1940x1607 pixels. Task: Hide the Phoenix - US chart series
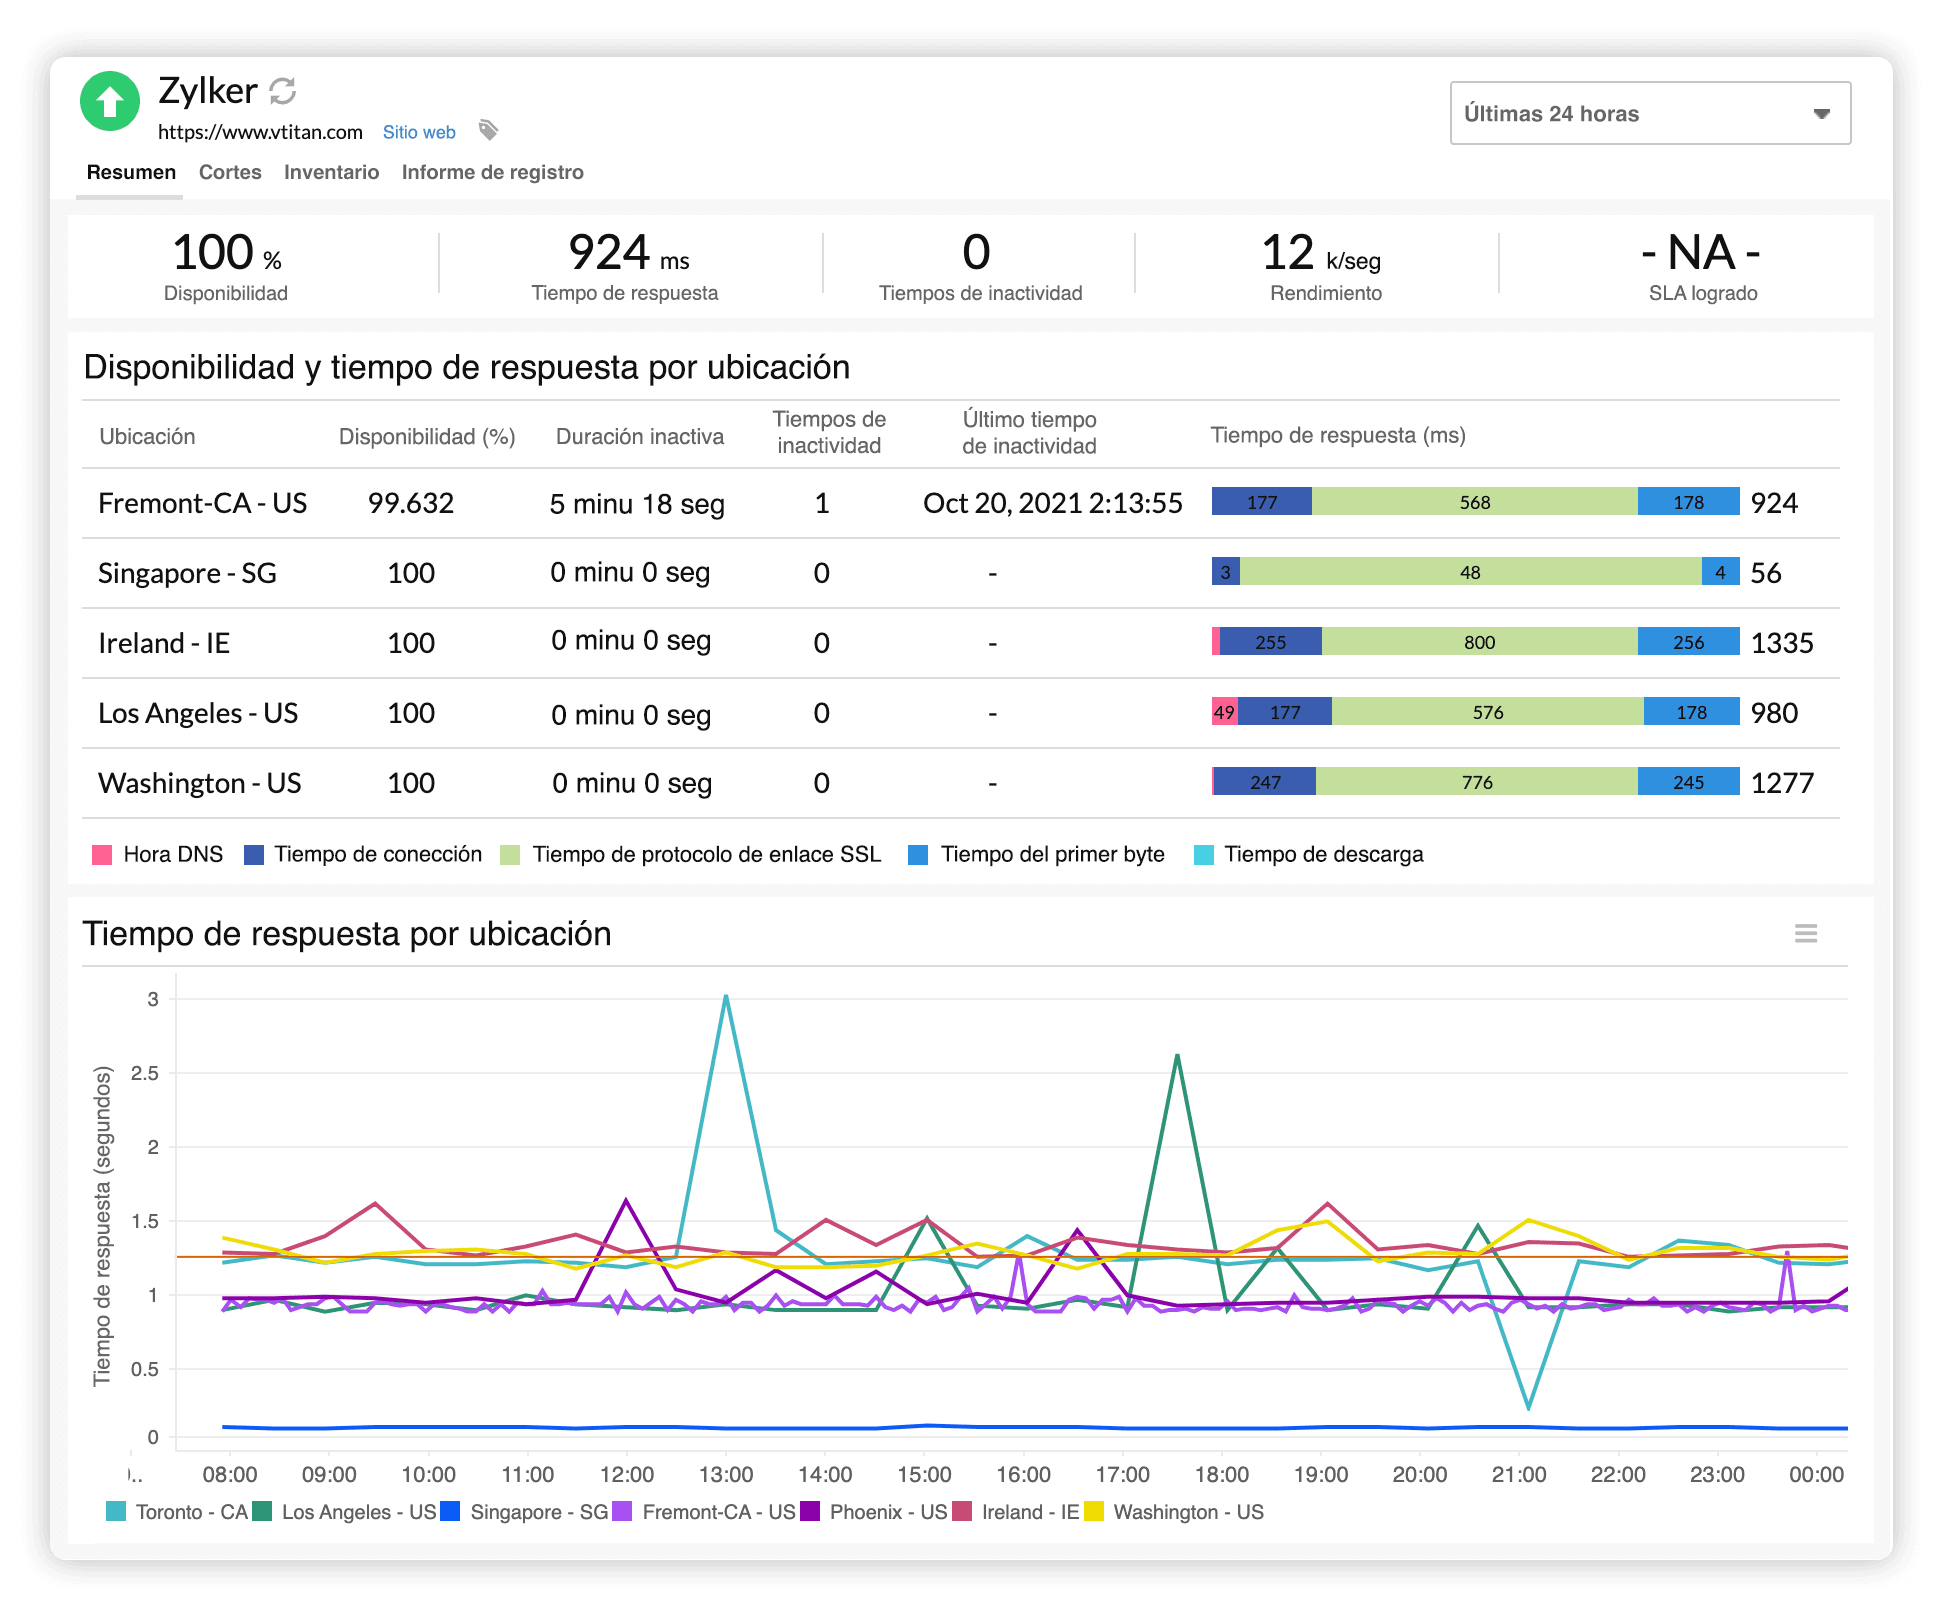coord(873,1511)
